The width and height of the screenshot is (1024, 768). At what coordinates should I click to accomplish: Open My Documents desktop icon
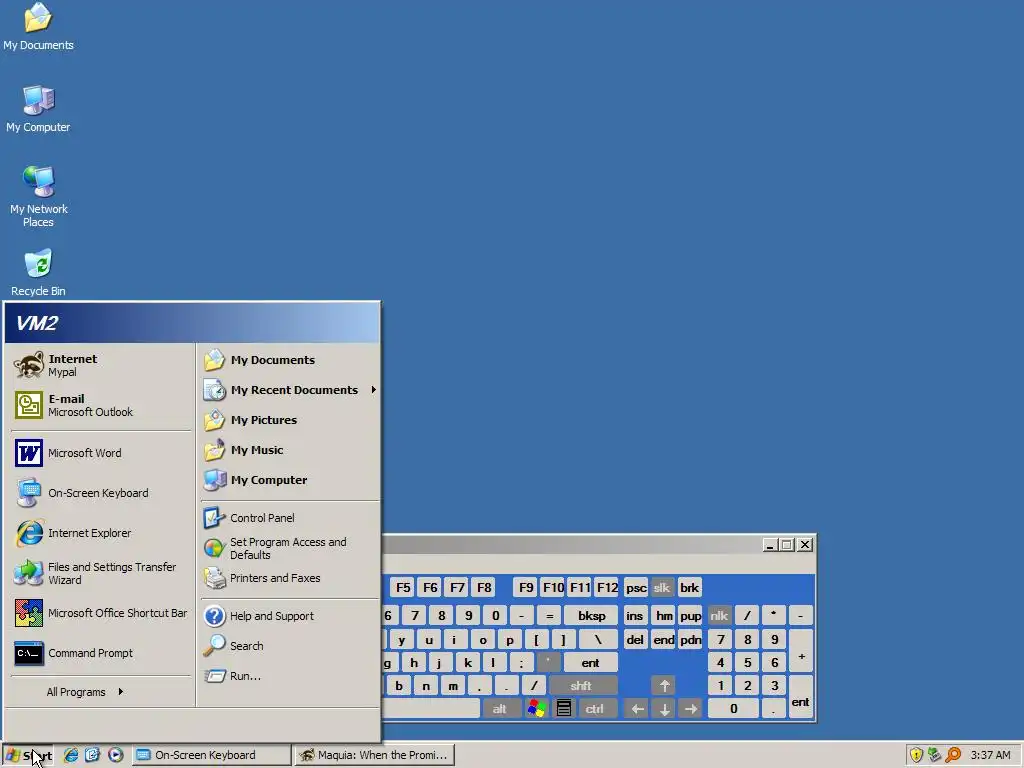tap(38, 27)
